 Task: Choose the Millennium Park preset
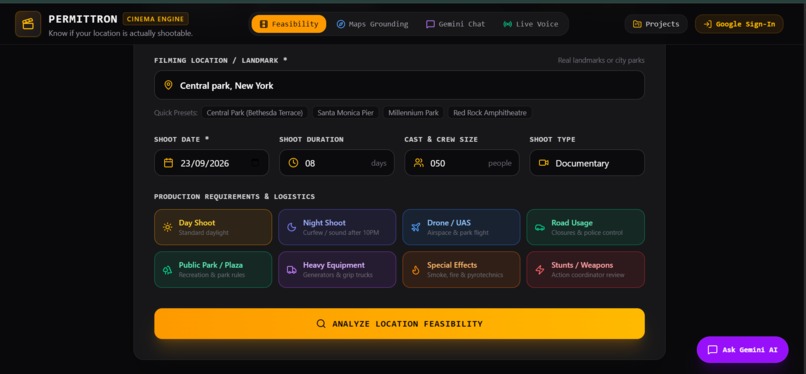(x=413, y=113)
